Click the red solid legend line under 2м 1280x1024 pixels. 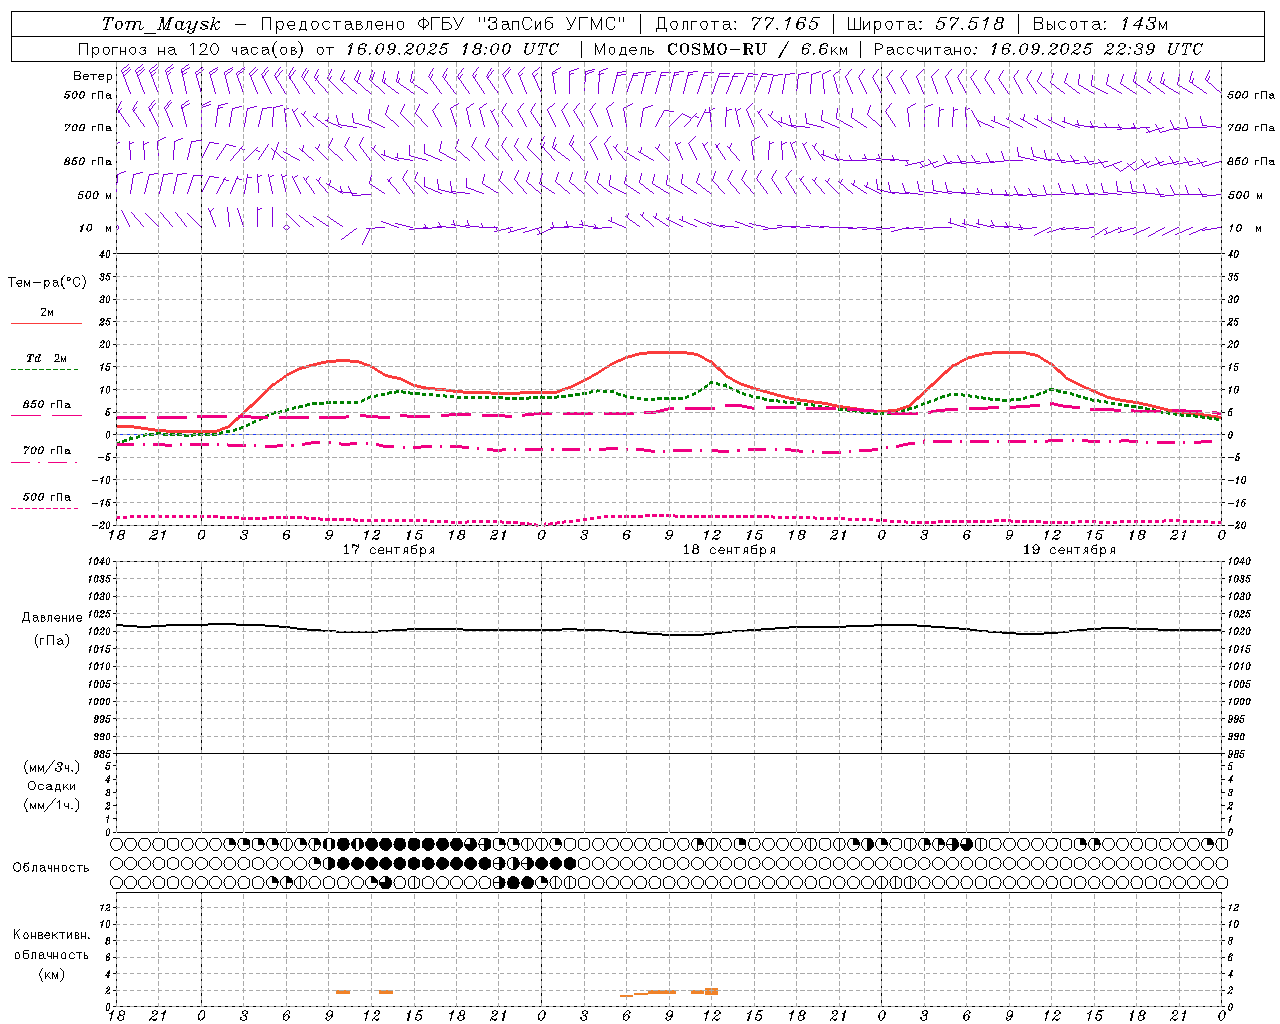coord(46,323)
